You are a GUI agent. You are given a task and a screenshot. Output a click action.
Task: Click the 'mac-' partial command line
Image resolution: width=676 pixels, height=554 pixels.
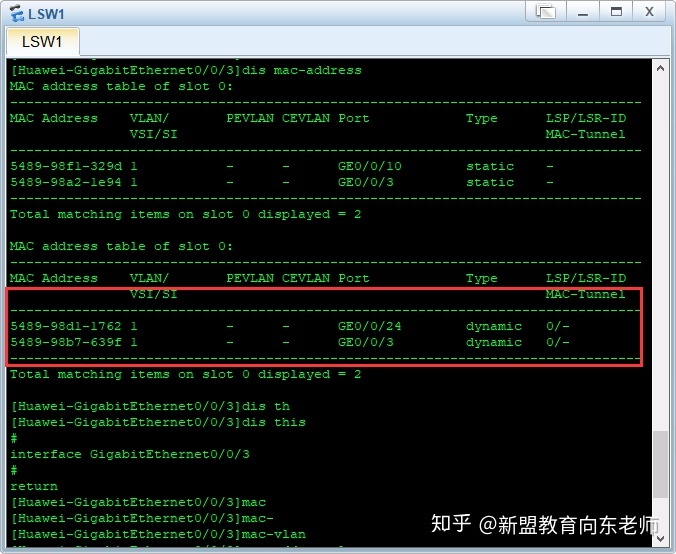point(142,518)
